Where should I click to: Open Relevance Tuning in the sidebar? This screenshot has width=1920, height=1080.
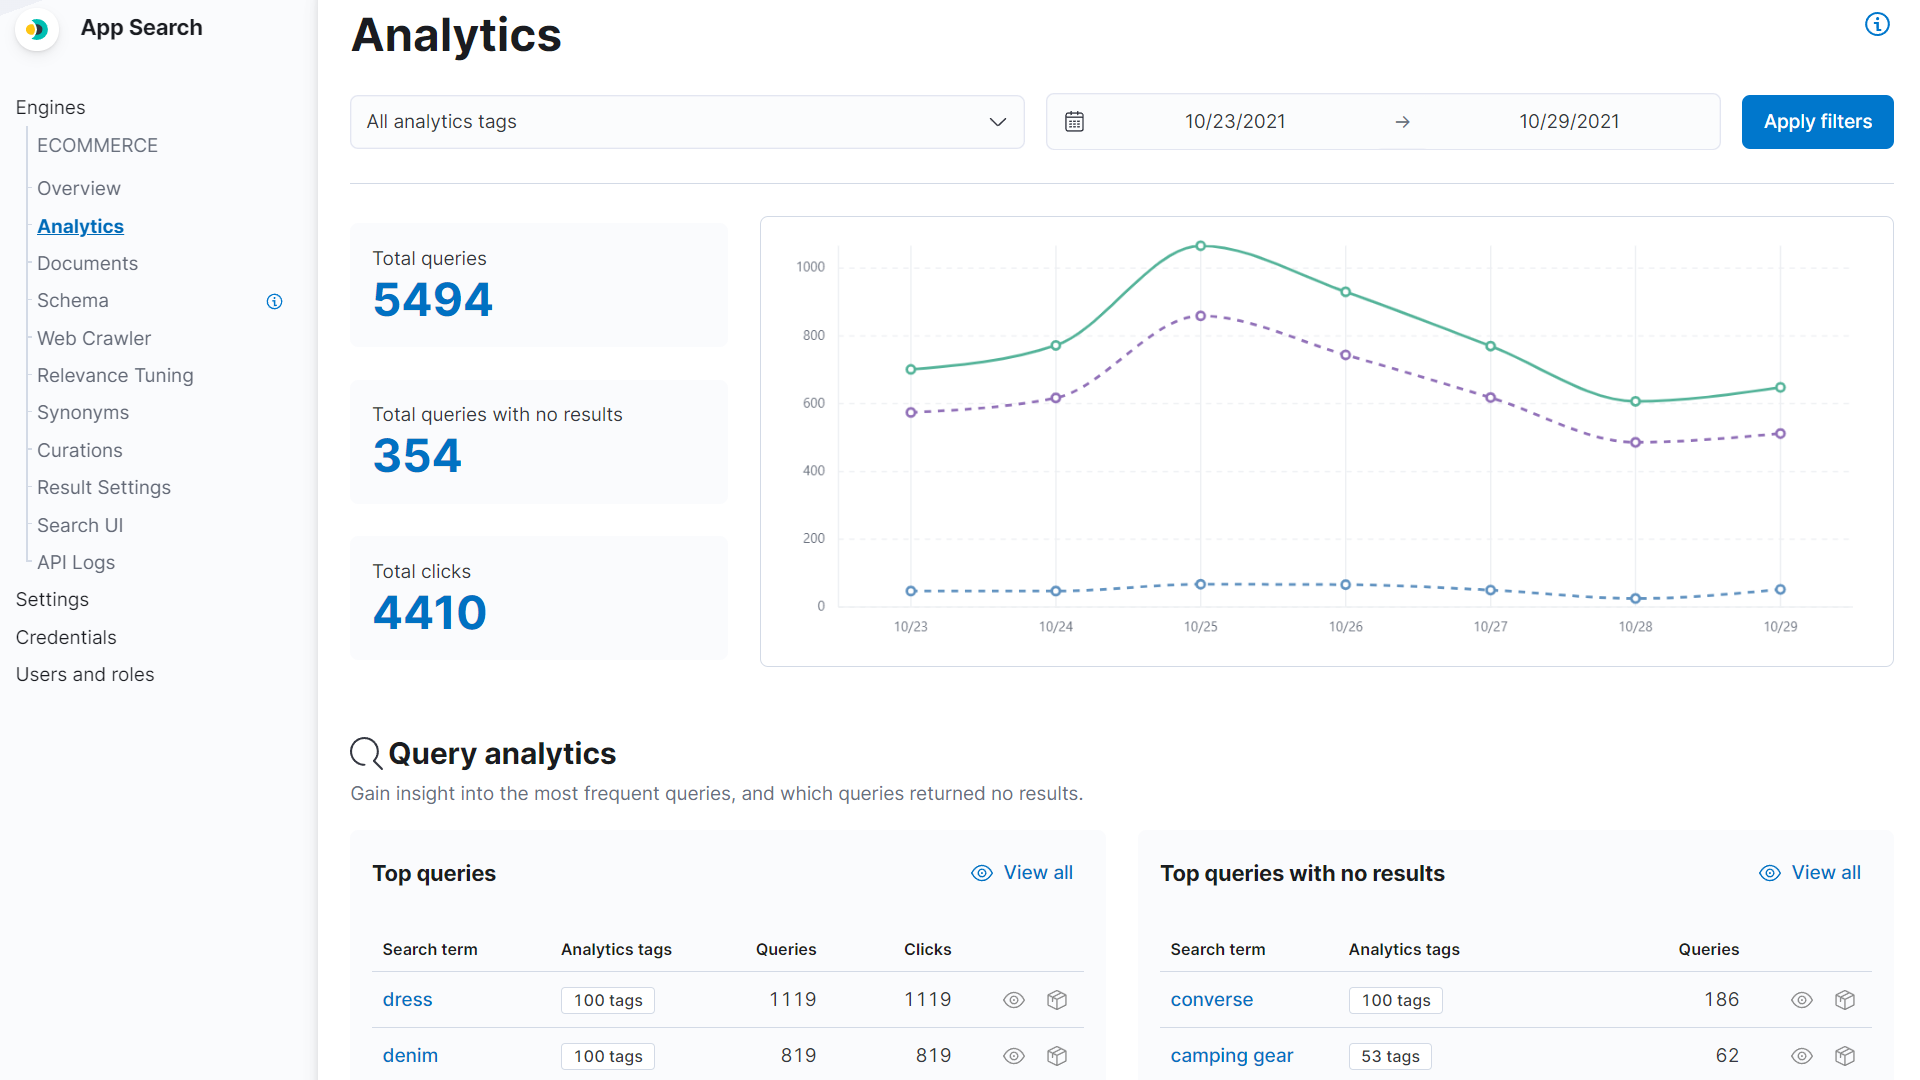(x=115, y=375)
